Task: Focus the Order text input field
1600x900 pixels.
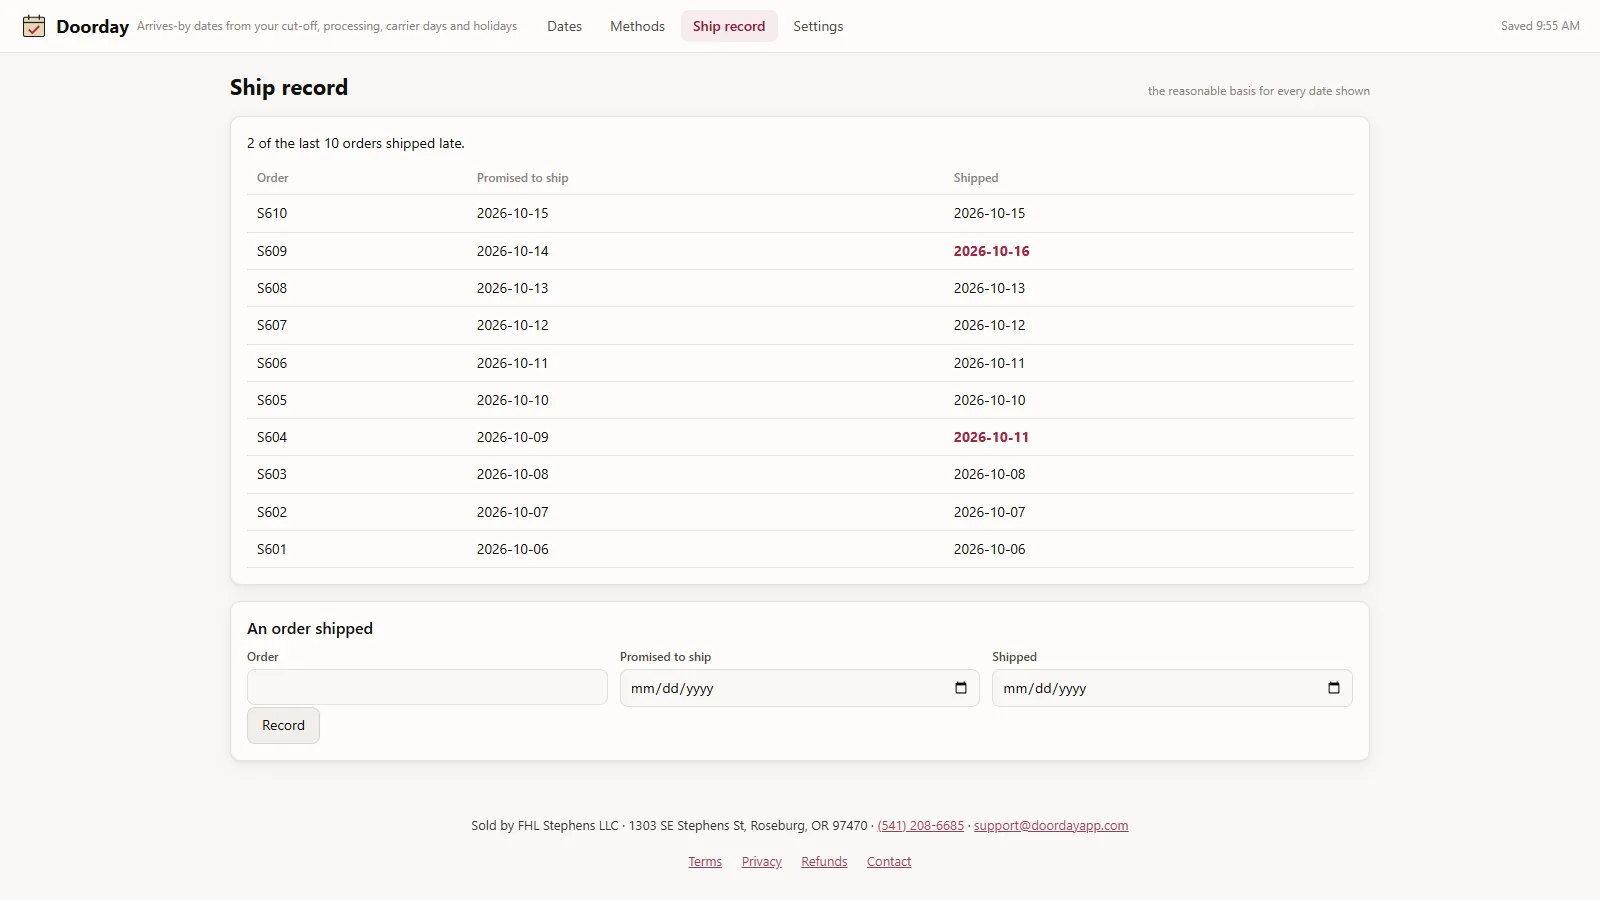Action: point(427,688)
